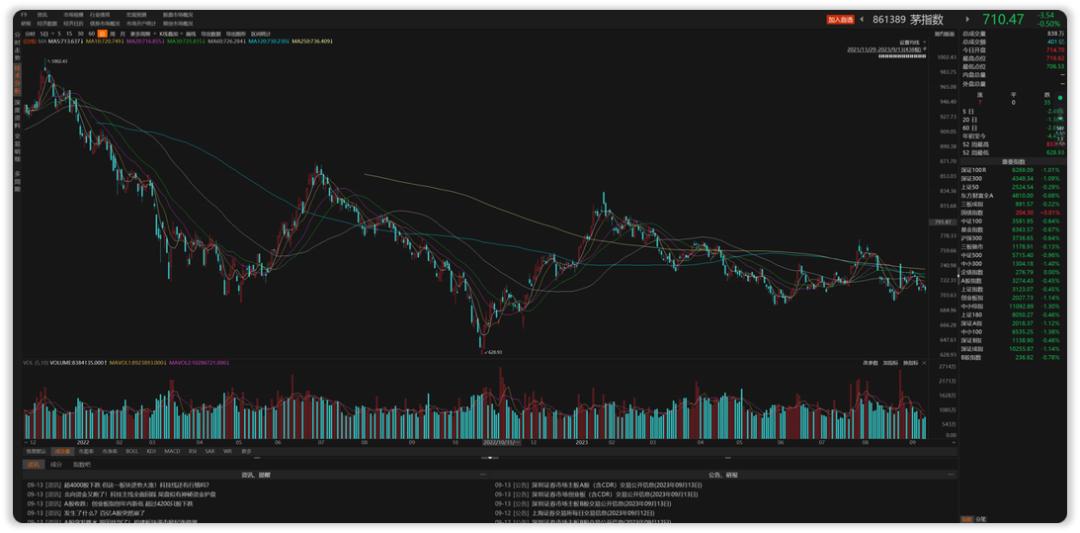Close the volume indicator sub-panel

coord(924,362)
